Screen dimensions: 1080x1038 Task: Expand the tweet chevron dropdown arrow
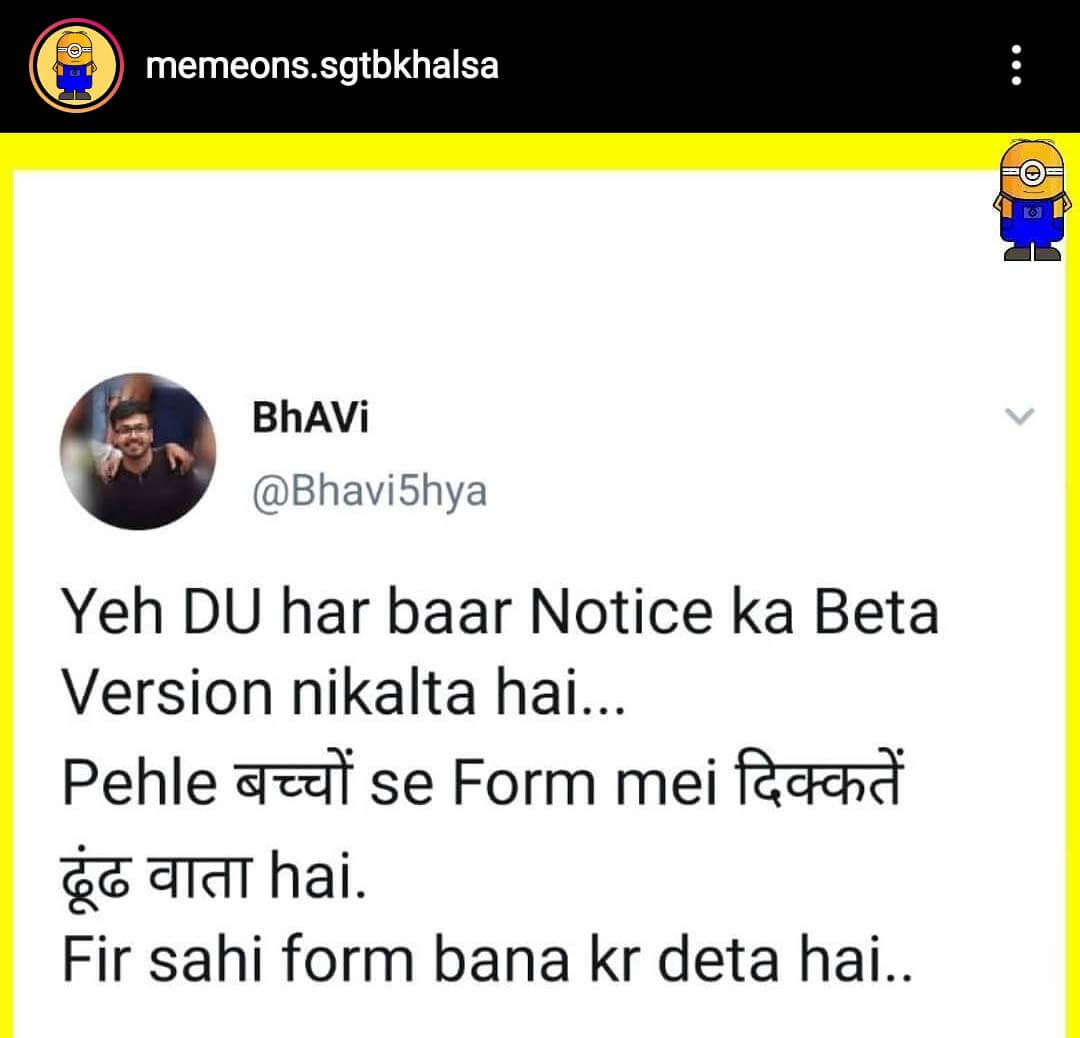[x=1019, y=416]
